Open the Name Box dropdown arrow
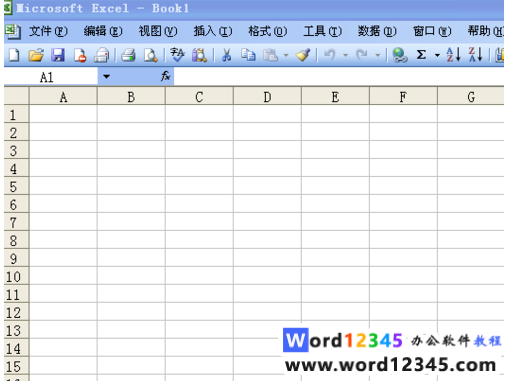This screenshot has height=381, width=506. (106, 77)
